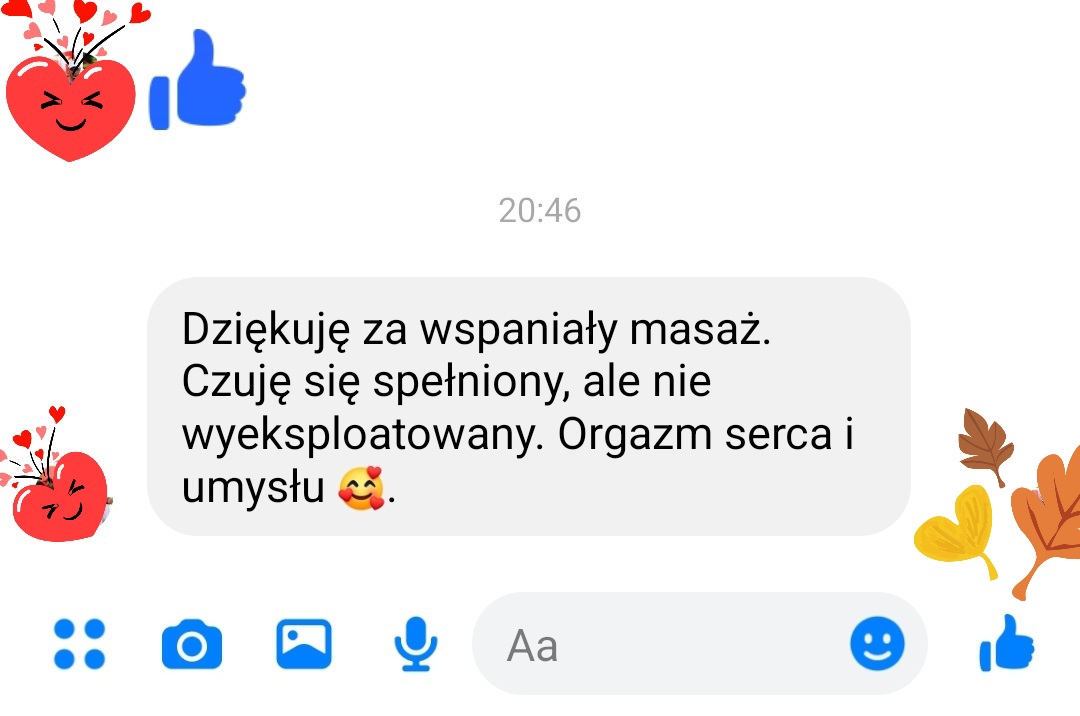Send a like with the bottom thumbs-up
Viewport: 1080px width, 716px height.
(1007, 643)
